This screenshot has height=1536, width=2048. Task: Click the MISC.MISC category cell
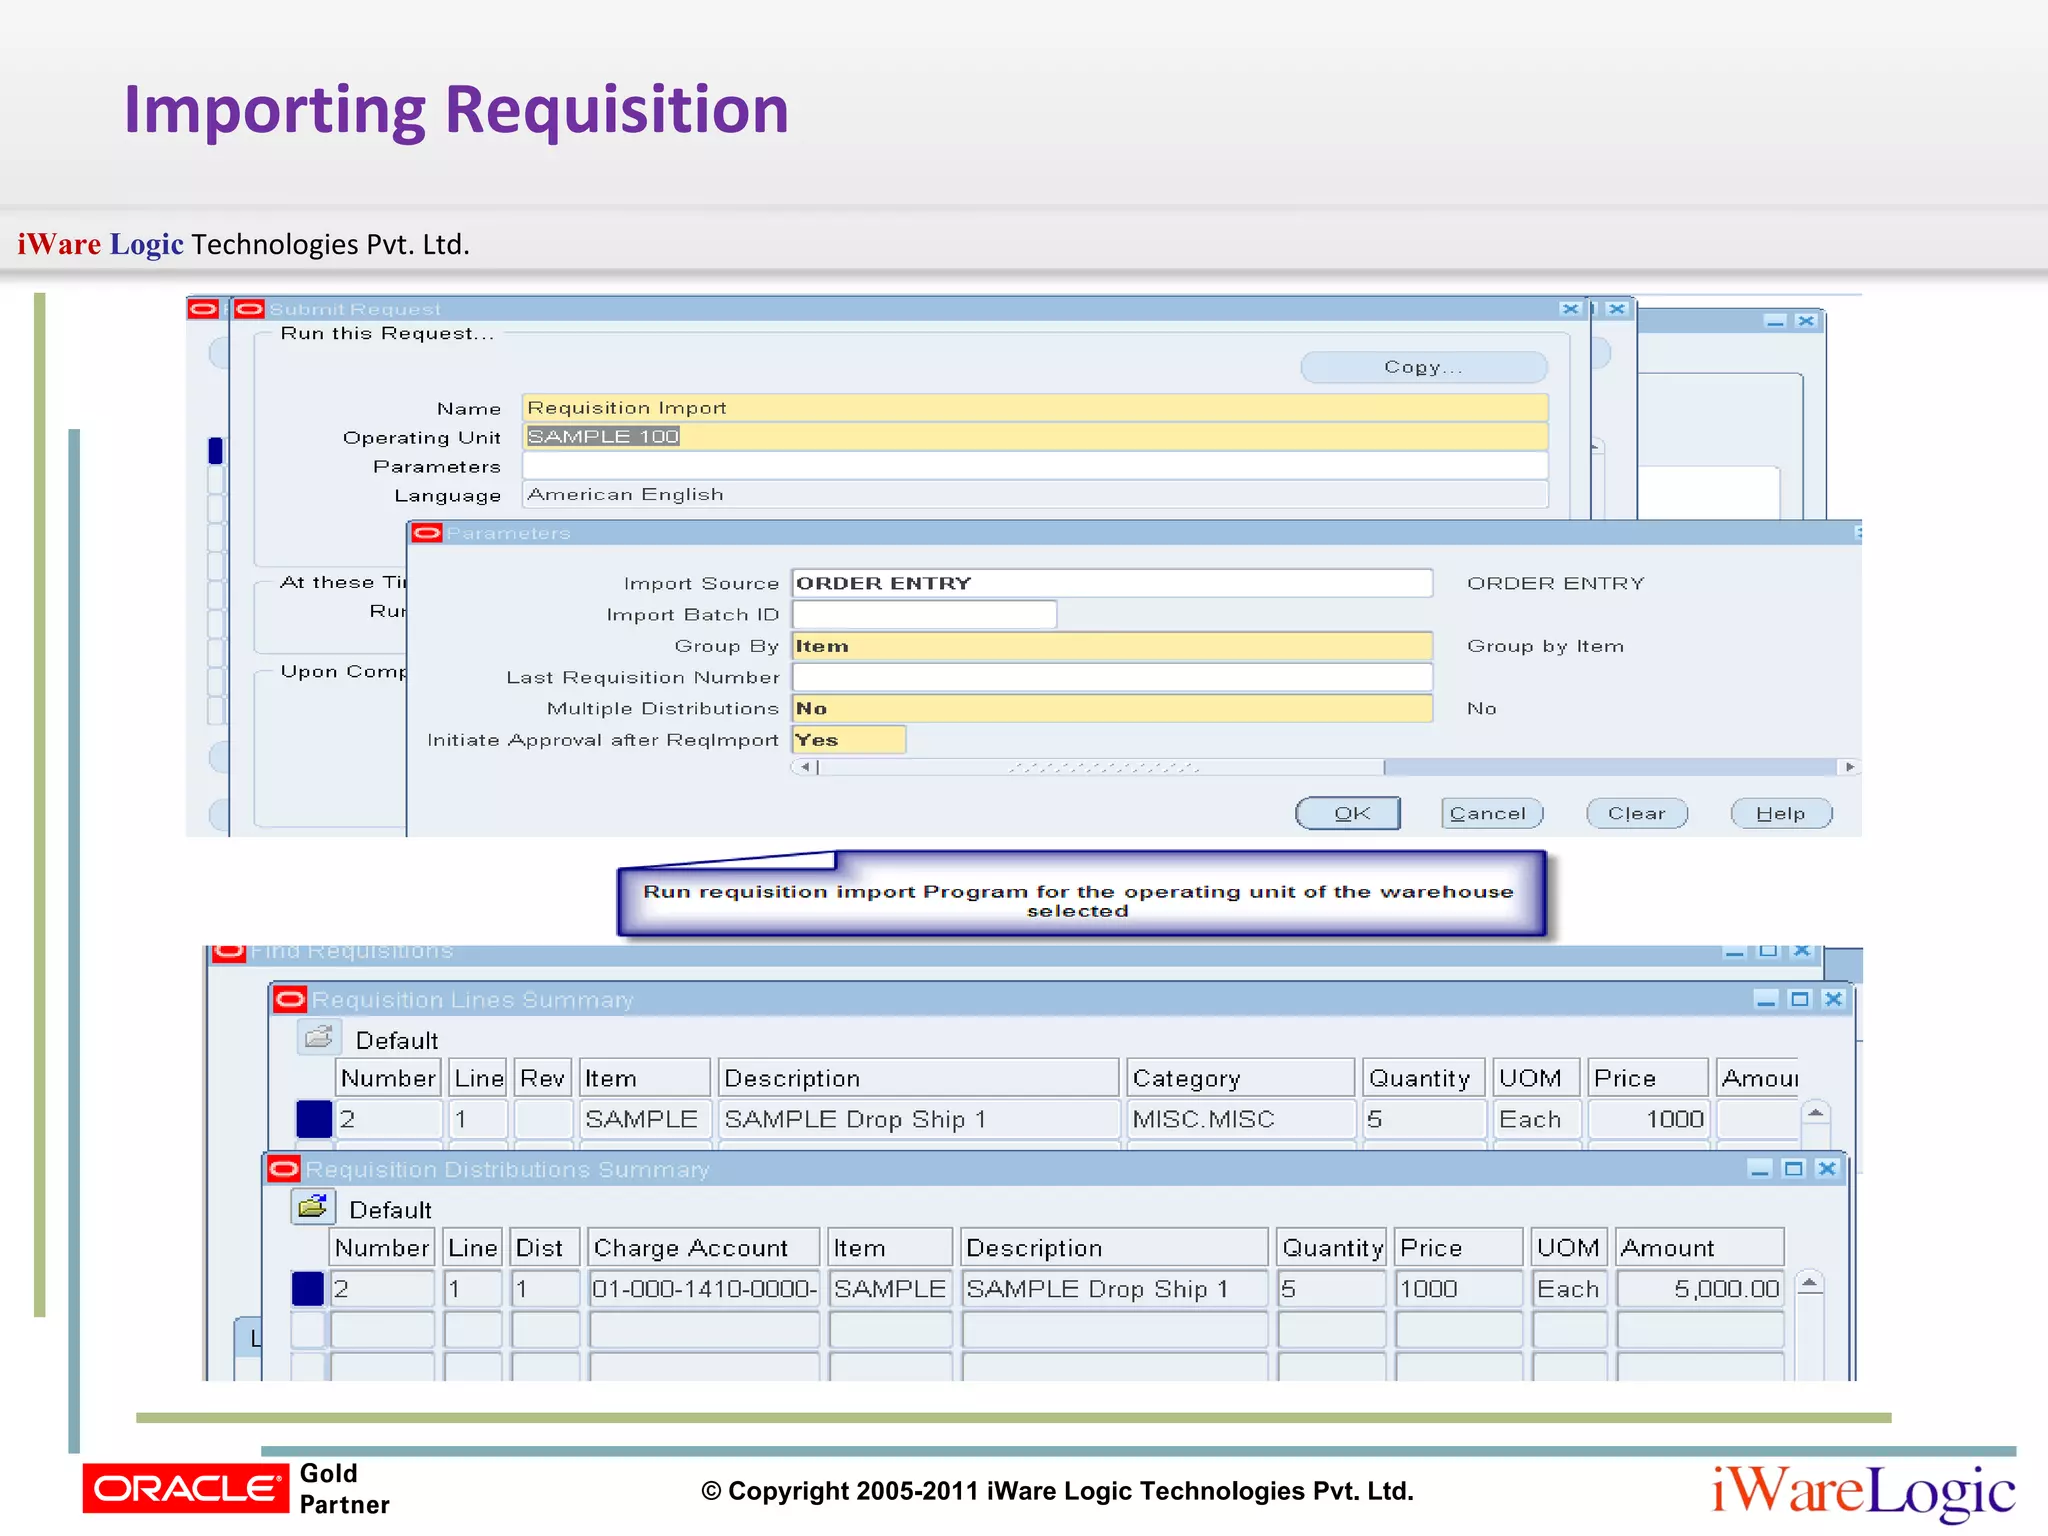click(1240, 1119)
